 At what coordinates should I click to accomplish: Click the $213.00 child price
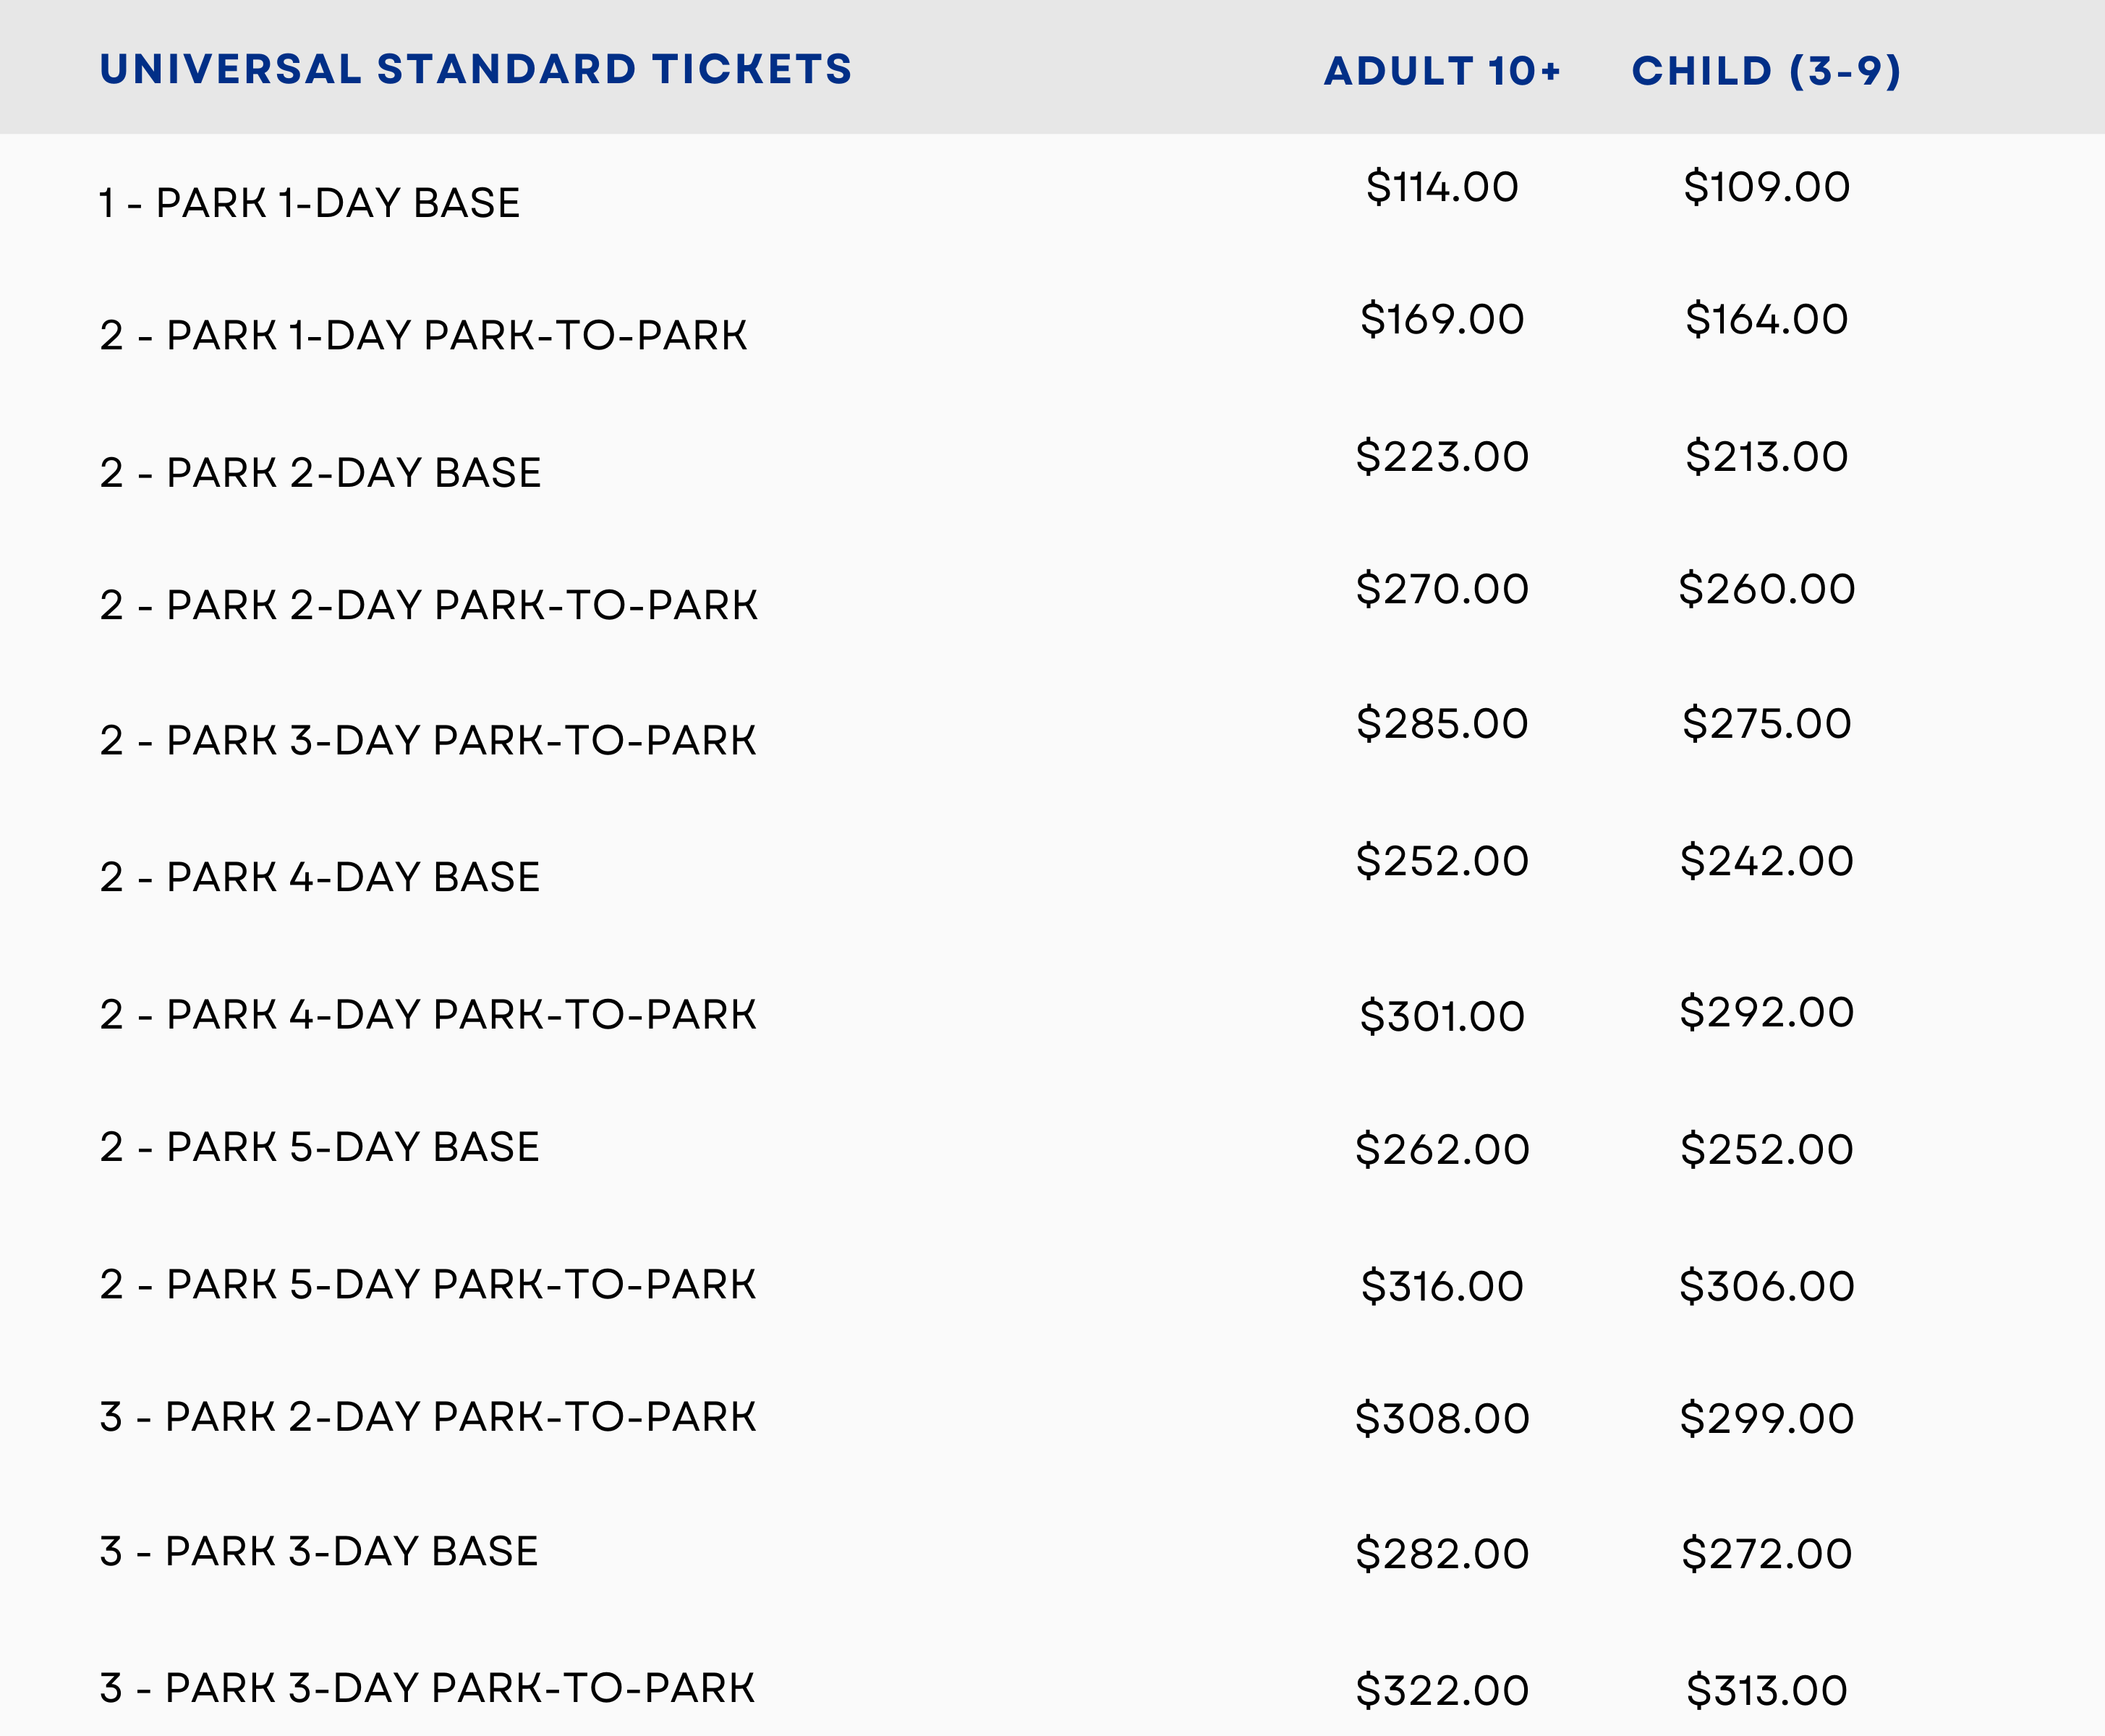coord(1766,457)
